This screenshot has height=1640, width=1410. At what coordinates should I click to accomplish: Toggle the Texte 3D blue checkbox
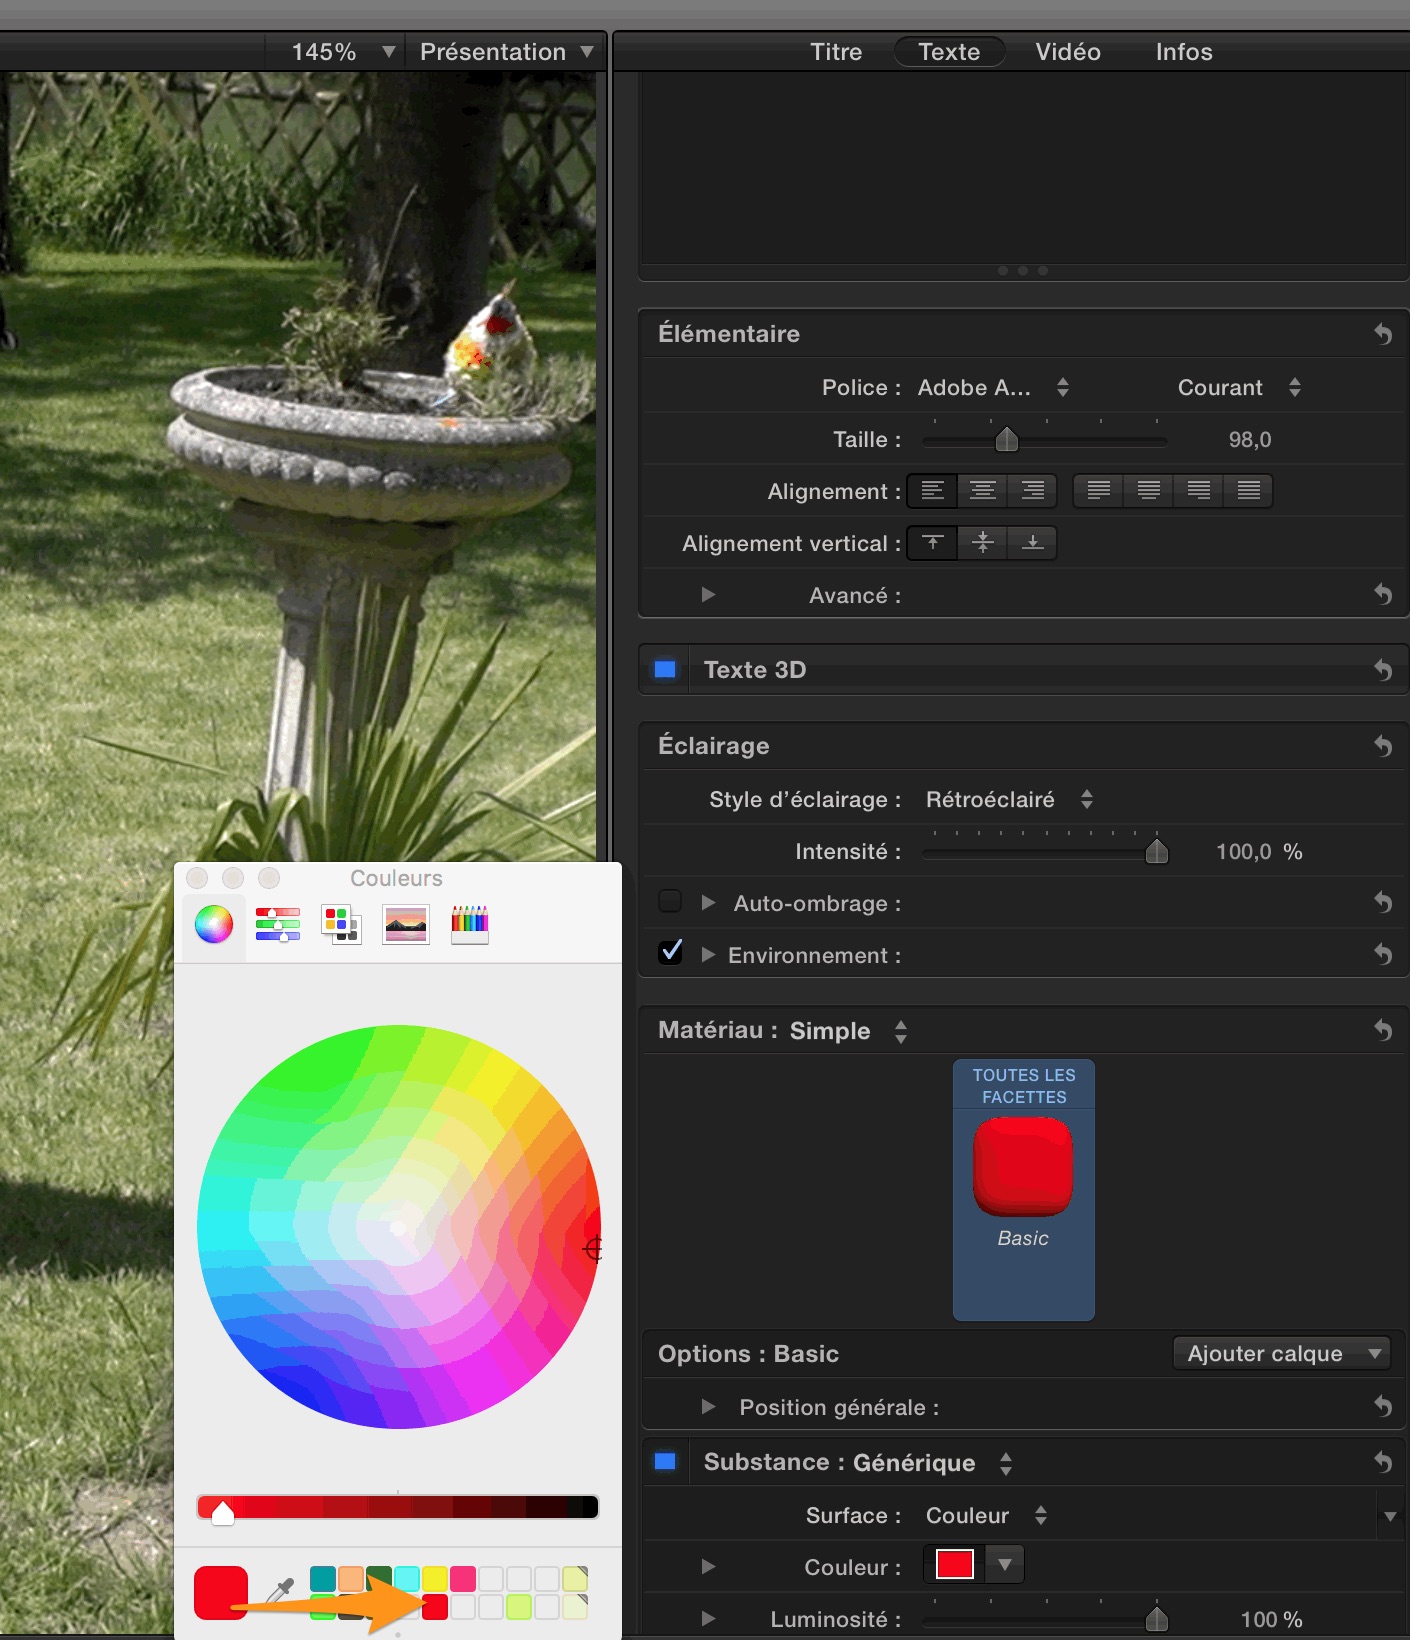point(665,670)
